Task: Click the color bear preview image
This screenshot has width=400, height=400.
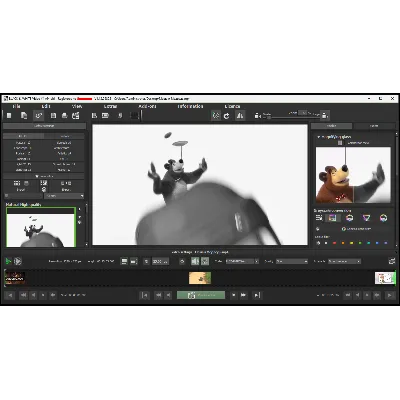Action: click(x=353, y=175)
